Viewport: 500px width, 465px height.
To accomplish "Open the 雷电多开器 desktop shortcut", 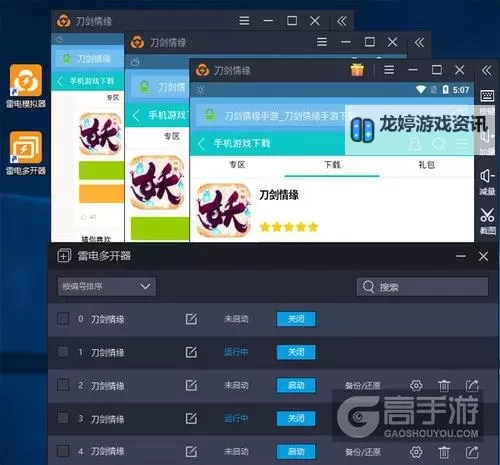I will pos(26,153).
